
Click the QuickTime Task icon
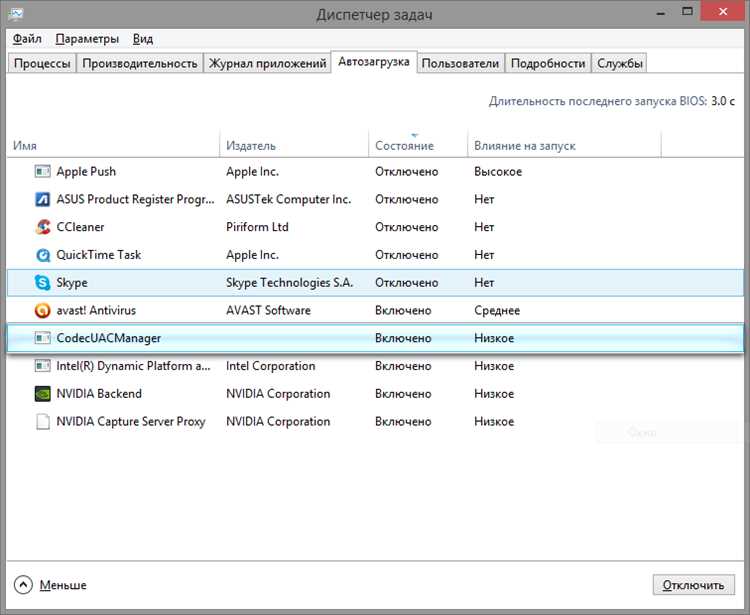[43, 255]
